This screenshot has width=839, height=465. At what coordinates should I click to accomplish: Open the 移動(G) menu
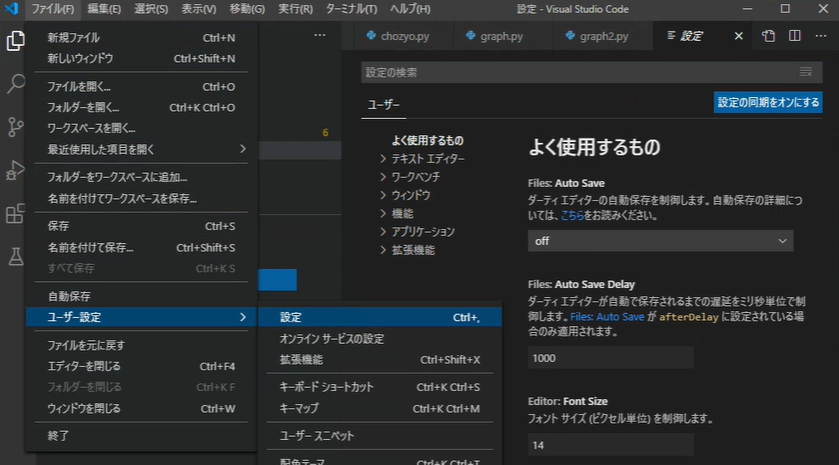[247, 9]
